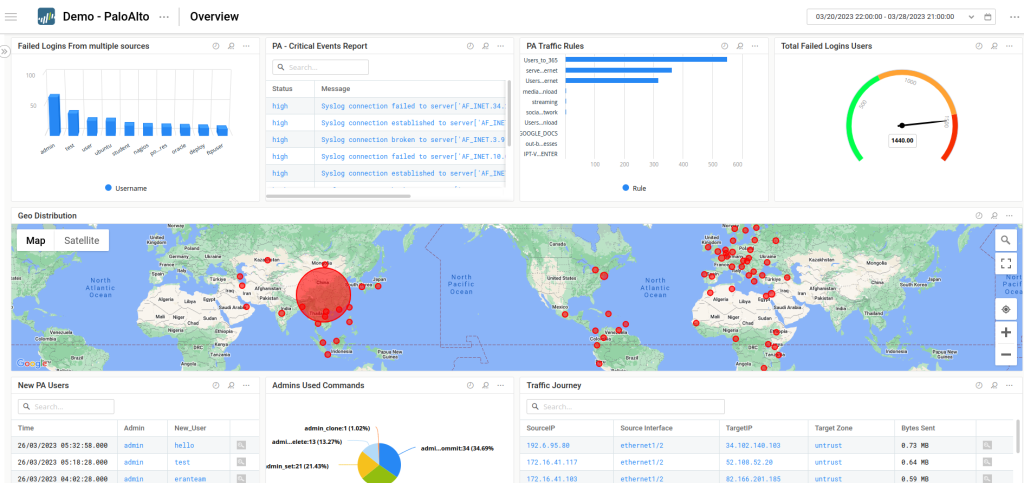This screenshot has width=1024, height=483.
Task: Click the map my-location target button
Action: point(1006,310)
